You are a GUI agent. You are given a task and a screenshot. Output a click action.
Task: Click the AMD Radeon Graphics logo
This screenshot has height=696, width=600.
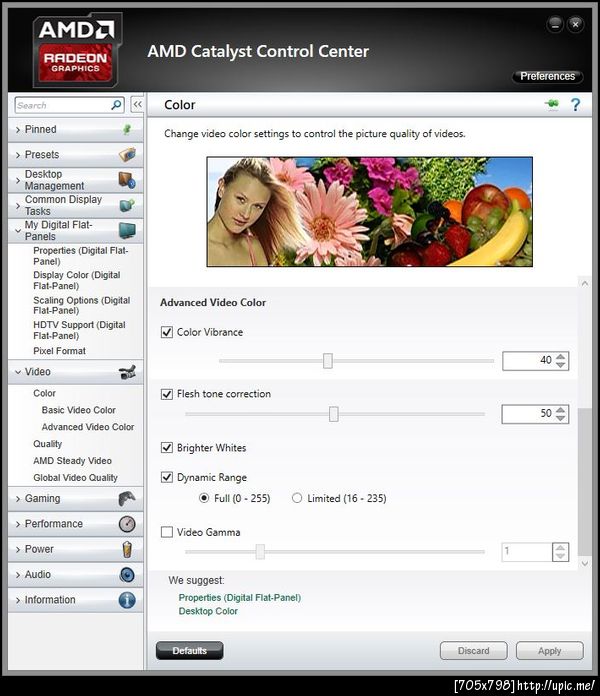click(77, 49)
